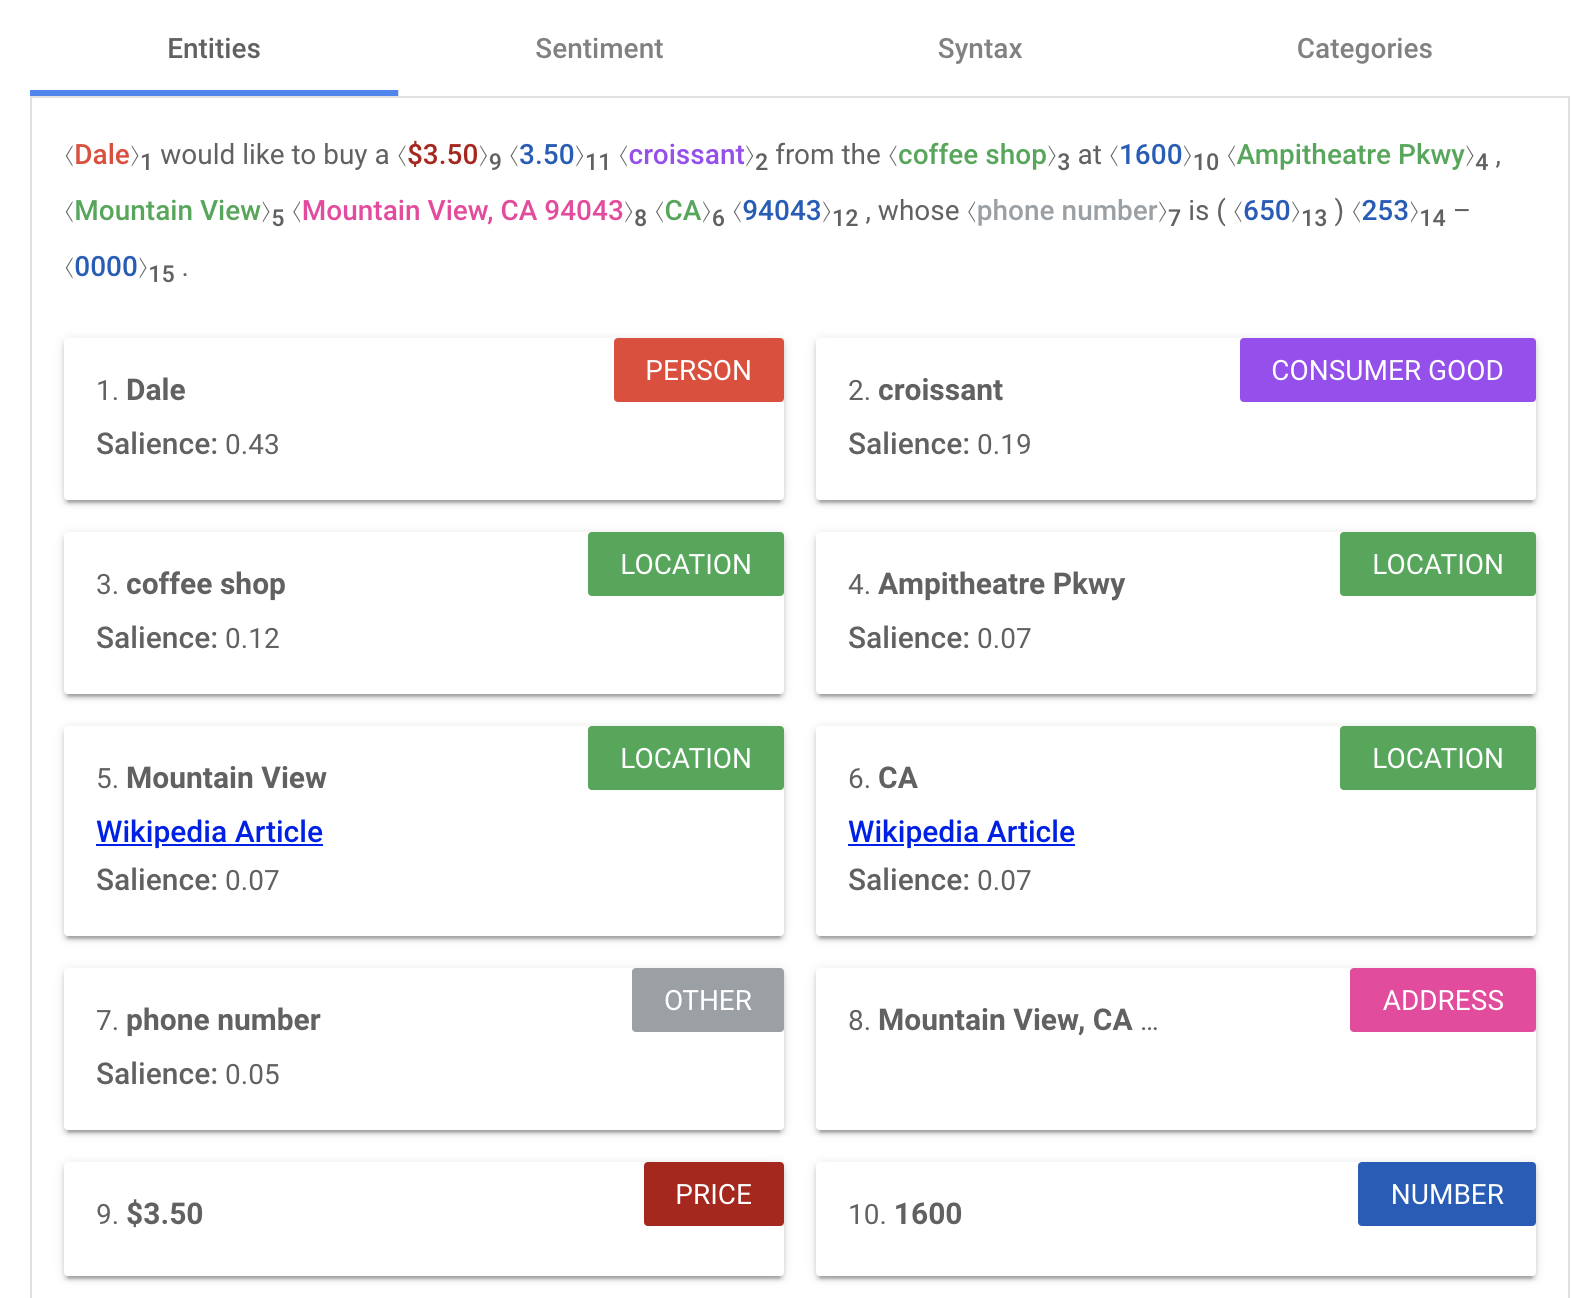Click the Entities tab
The image size is (1572, 1298).
tap(214, 49)
